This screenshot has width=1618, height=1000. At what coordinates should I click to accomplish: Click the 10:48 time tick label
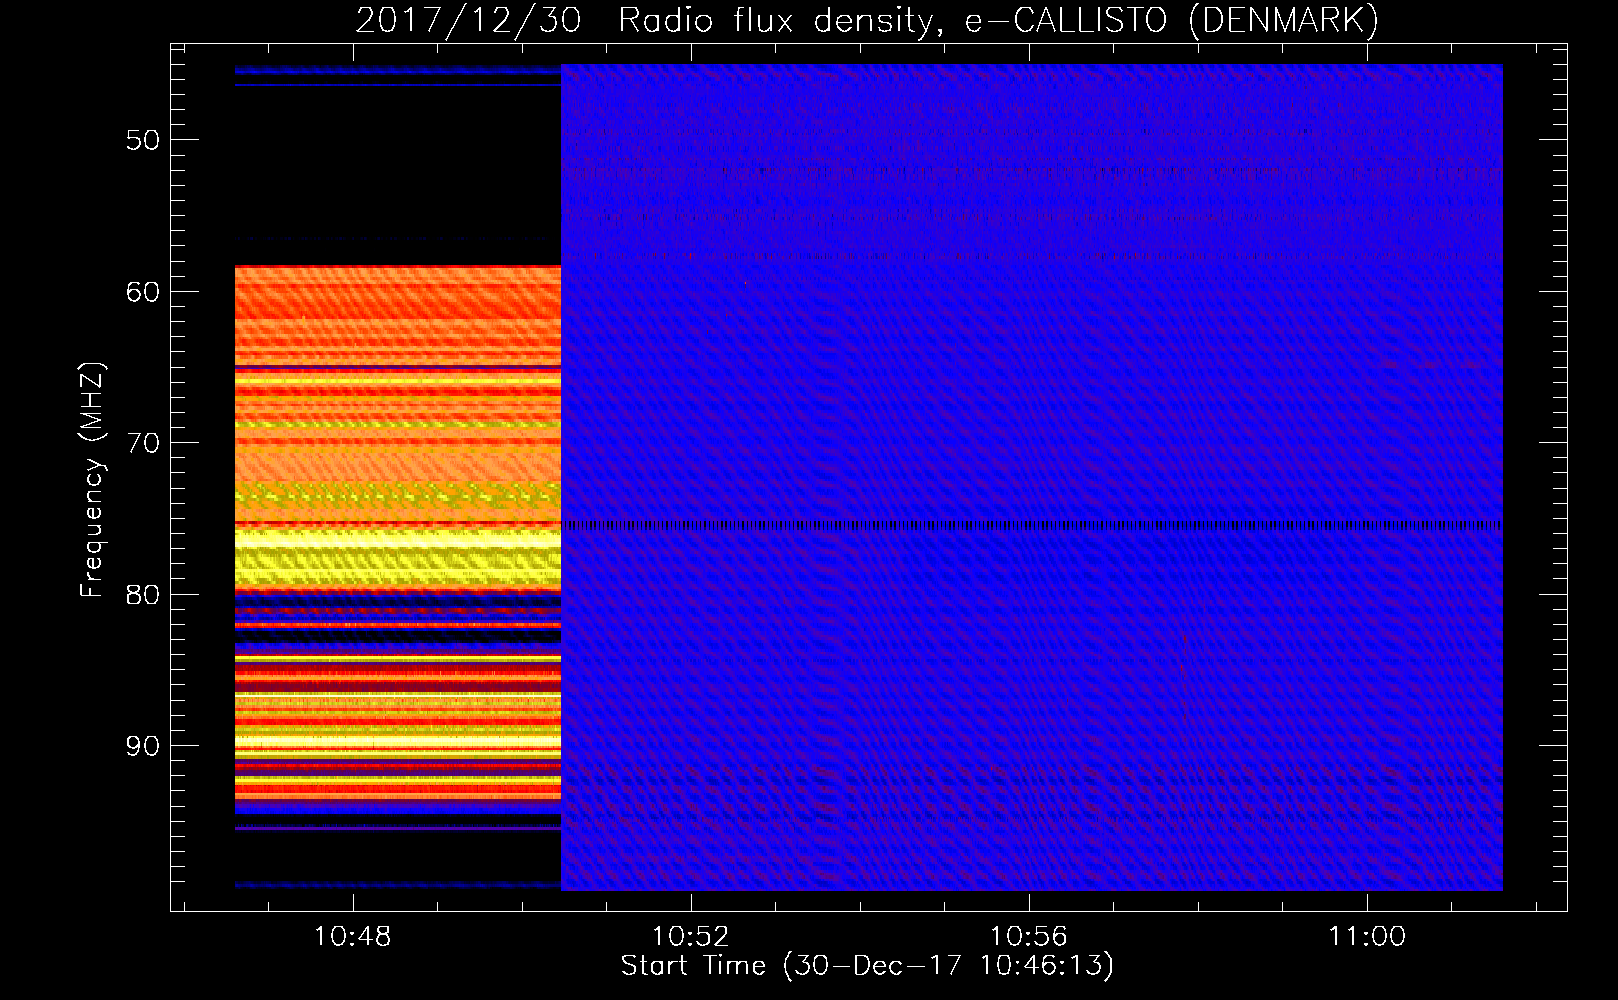[352, 937]
